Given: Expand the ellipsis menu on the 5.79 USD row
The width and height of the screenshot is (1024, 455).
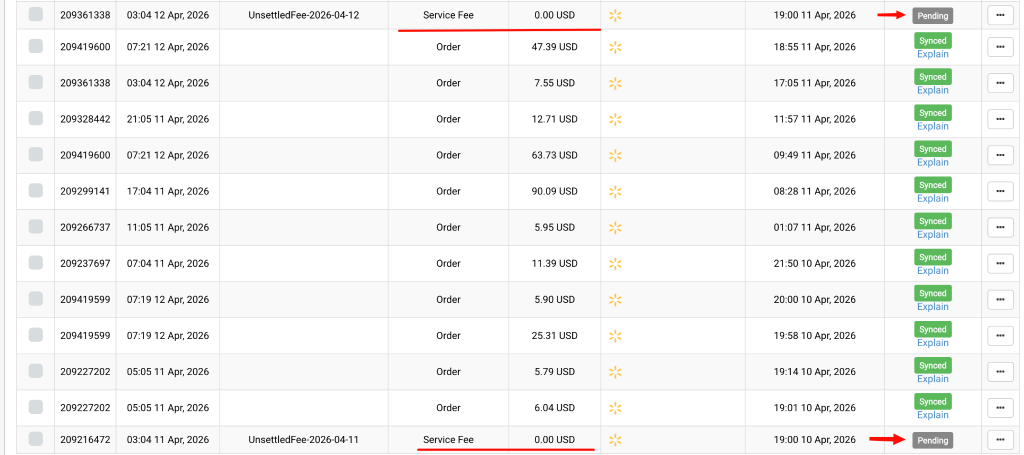Looking at the screenshot, I should point(999,371).
